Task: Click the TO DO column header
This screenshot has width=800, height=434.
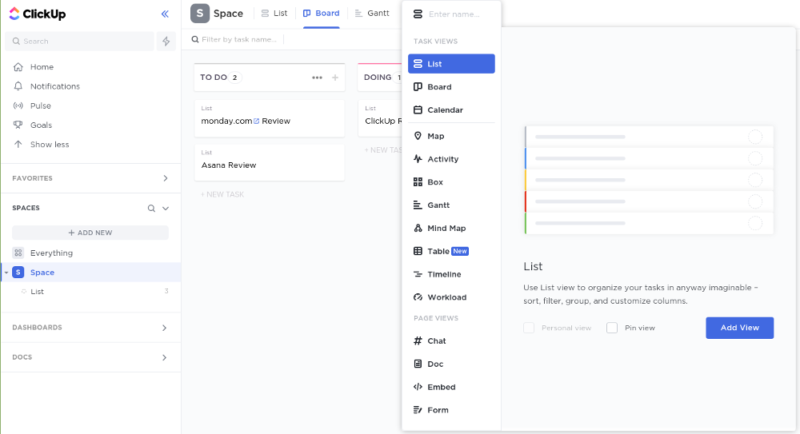Action: [x=269, y=78]
